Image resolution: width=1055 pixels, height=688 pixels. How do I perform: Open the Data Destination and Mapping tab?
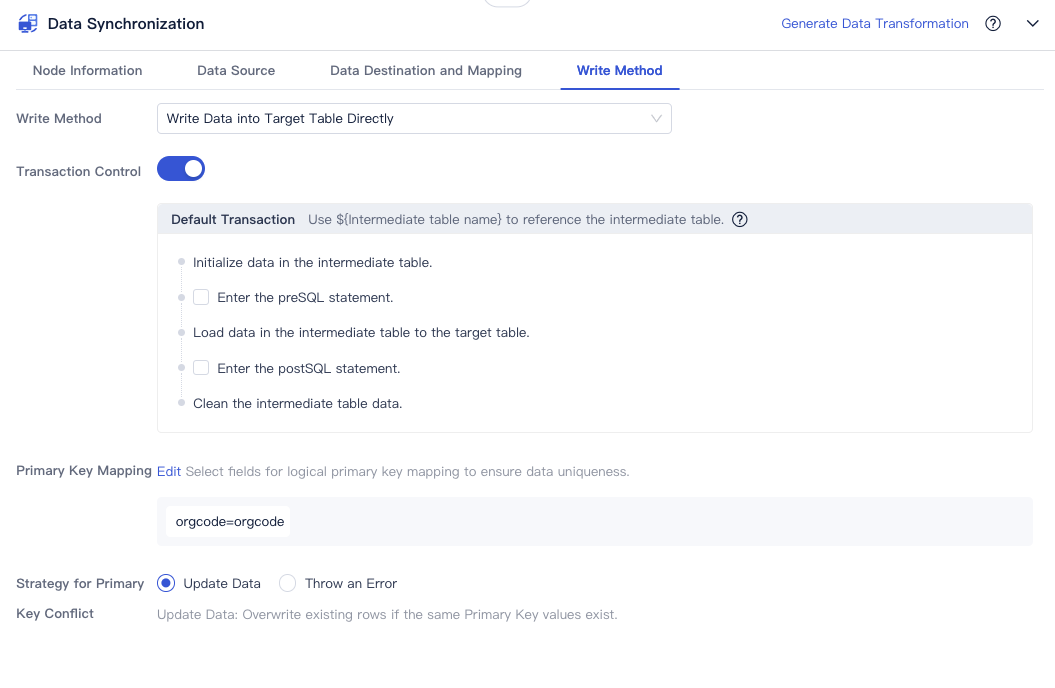point(425,71)
